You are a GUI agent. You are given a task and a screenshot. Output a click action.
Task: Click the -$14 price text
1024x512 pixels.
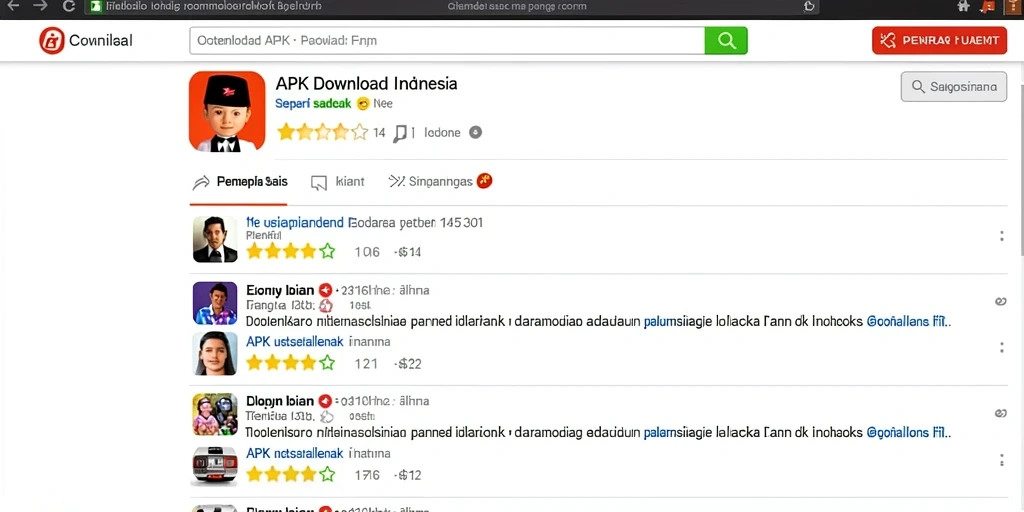(x=407, y=252)
